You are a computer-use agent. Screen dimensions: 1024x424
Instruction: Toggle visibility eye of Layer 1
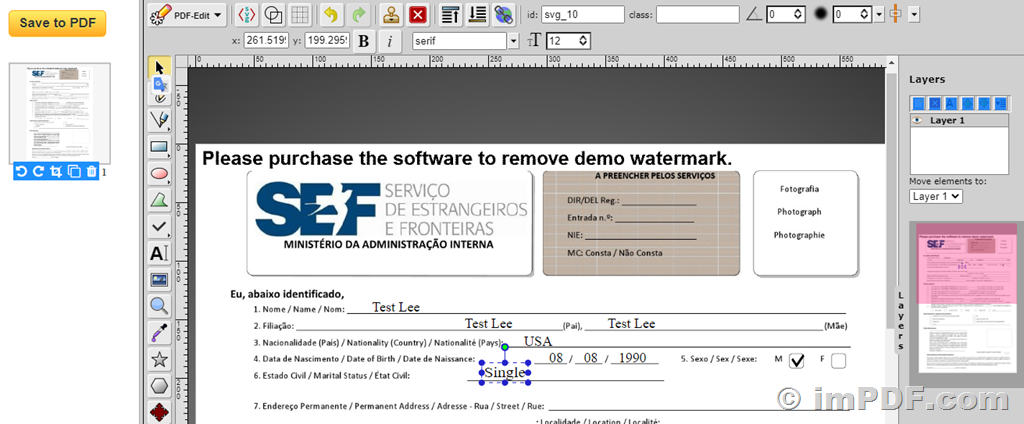click(x=918, y=120)
